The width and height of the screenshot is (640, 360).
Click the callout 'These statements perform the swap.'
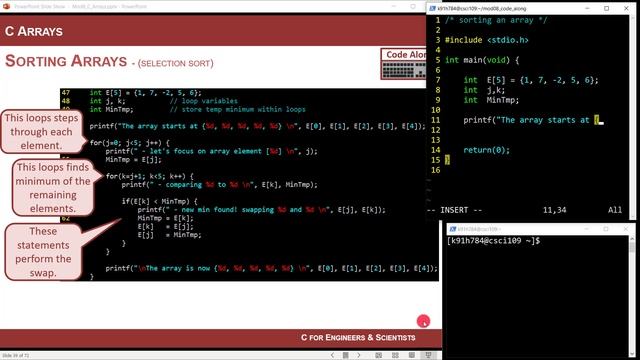(x=43, y=252)
